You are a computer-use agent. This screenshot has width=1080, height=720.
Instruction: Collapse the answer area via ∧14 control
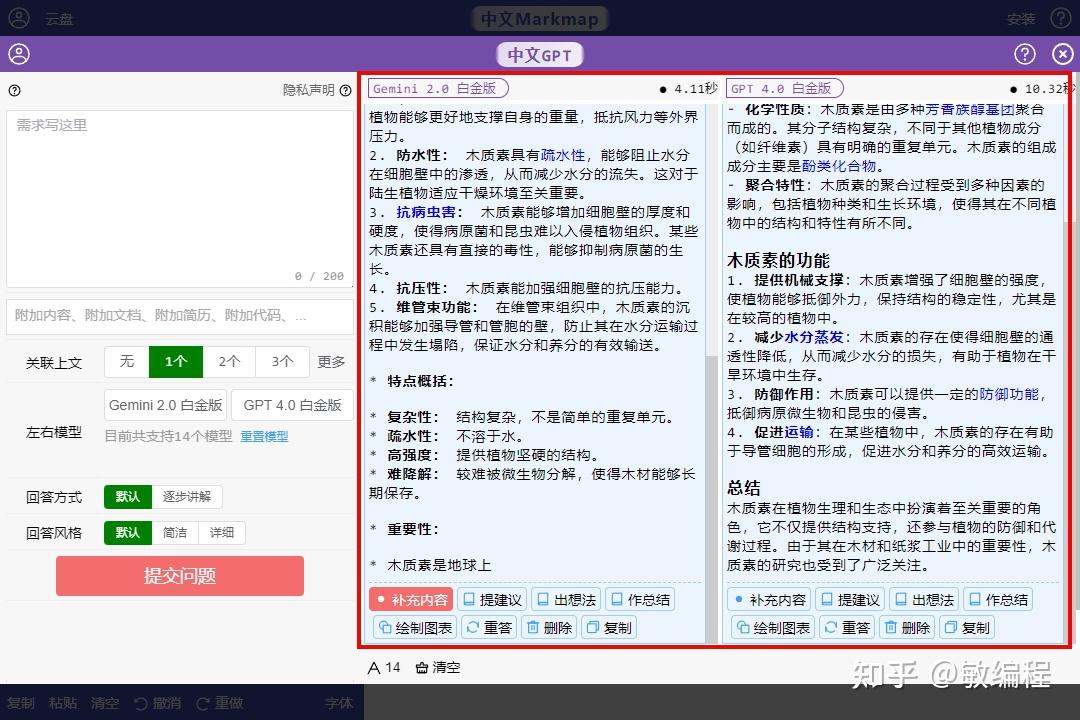click(383, 667)
